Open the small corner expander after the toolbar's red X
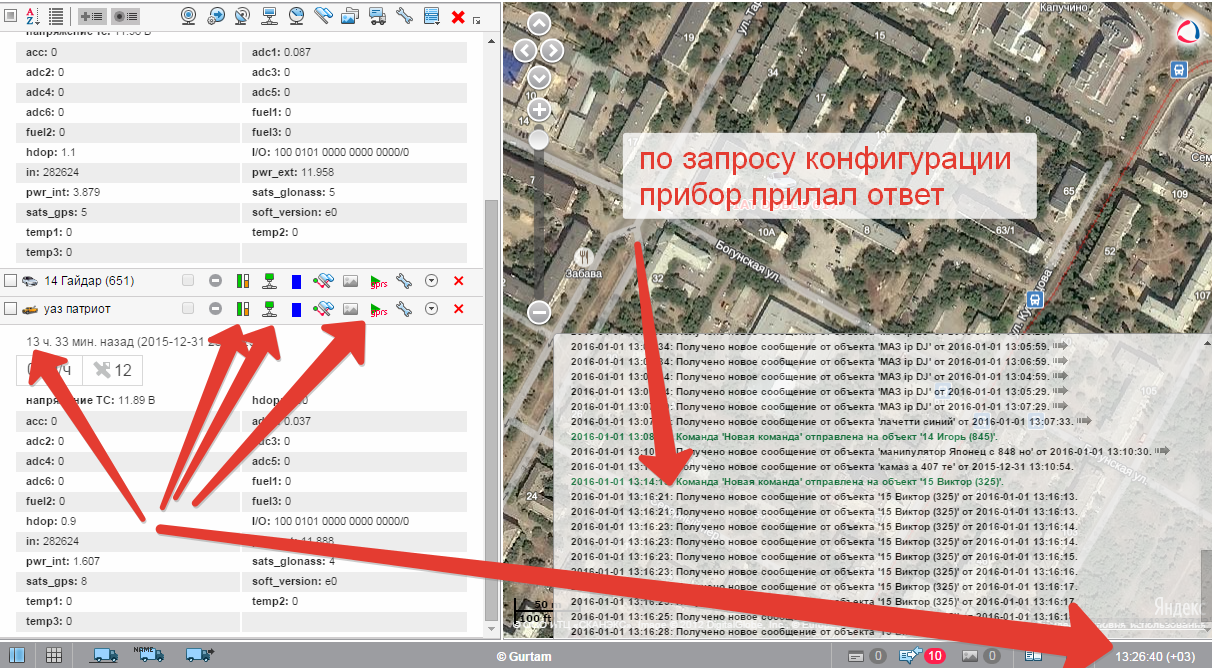1212x668 pixels. (477, 20)
